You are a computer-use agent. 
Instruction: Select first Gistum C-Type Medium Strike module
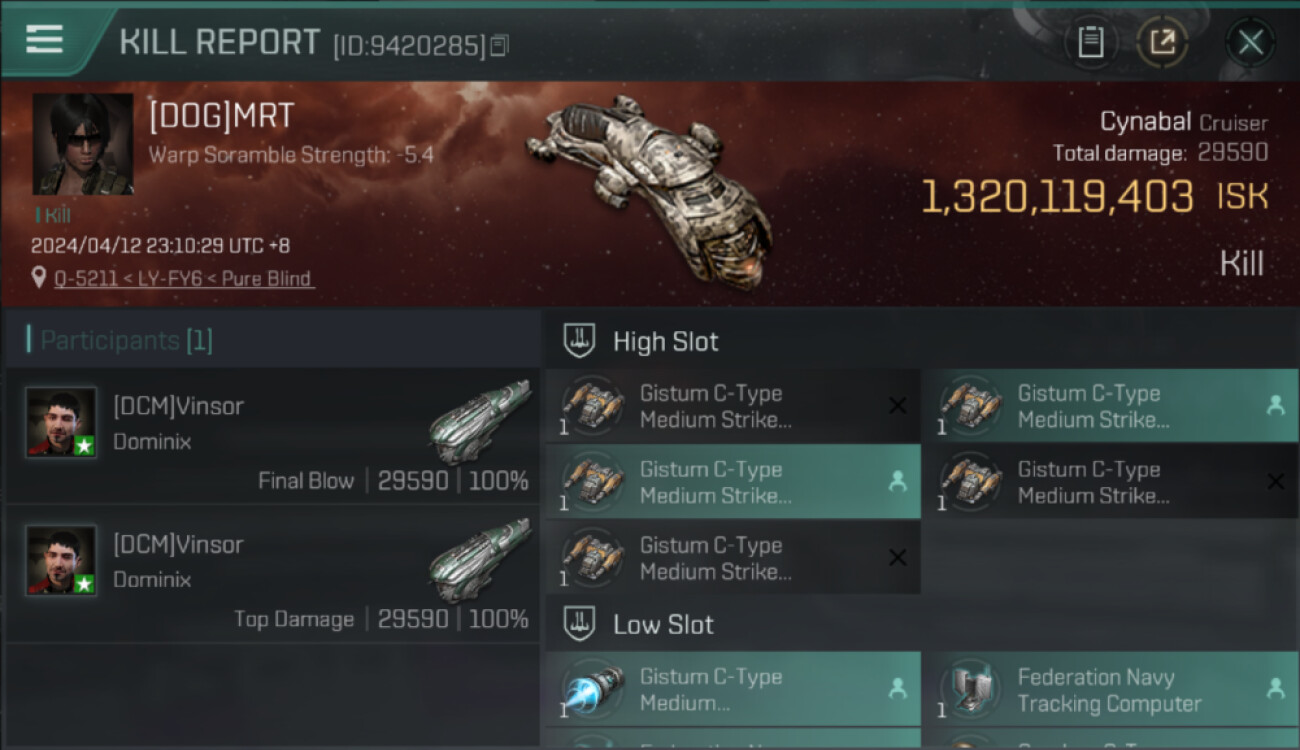pos(733,406)
